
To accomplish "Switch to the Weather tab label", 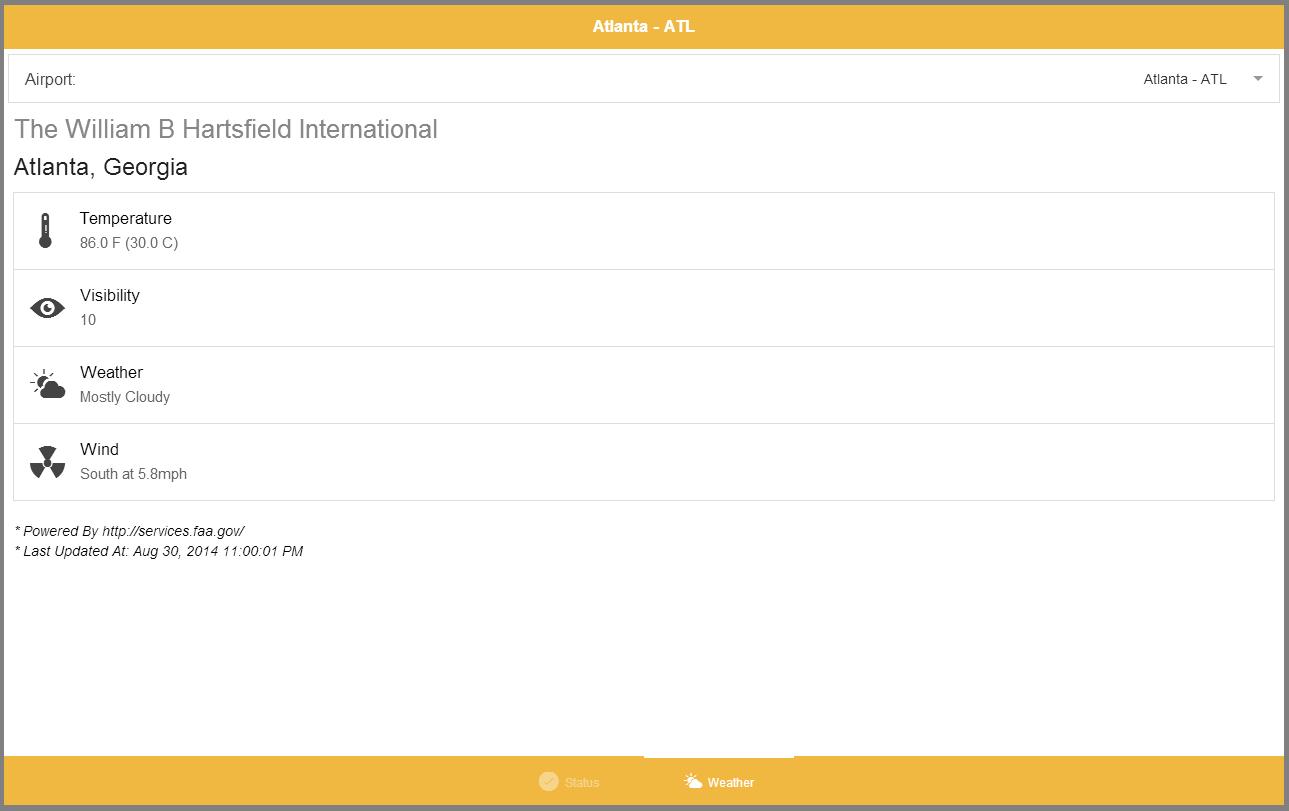I will [730, 782].
